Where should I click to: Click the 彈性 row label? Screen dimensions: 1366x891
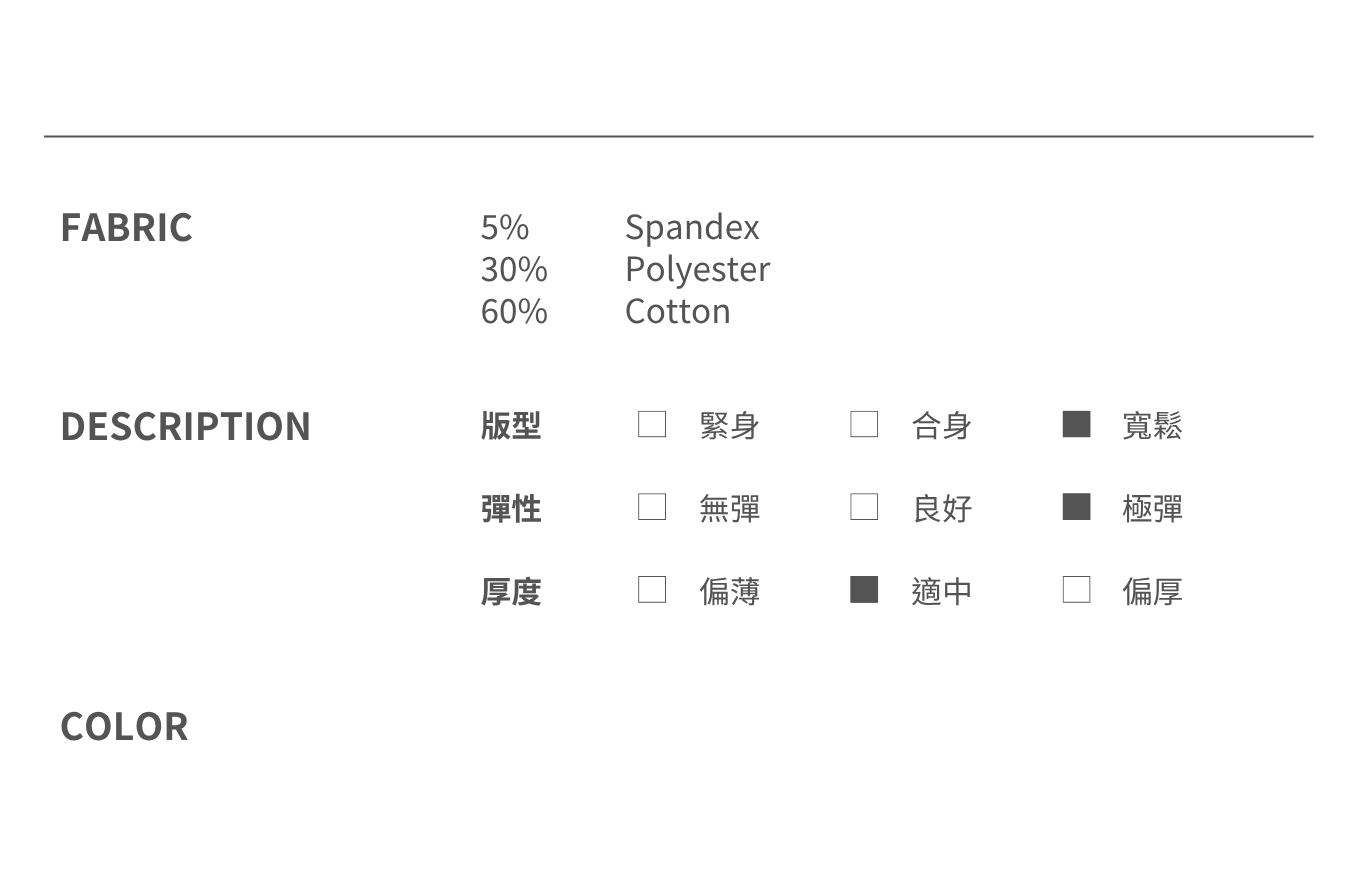(x=511, y=509)
